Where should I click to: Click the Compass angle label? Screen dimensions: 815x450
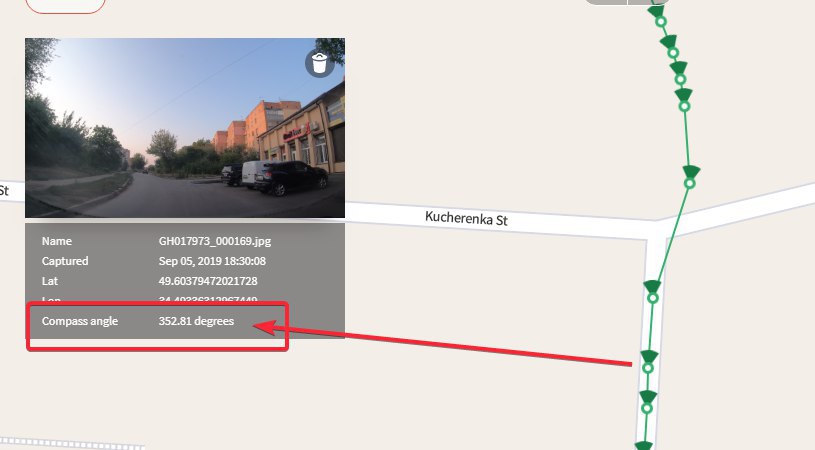tap(80, 321)
